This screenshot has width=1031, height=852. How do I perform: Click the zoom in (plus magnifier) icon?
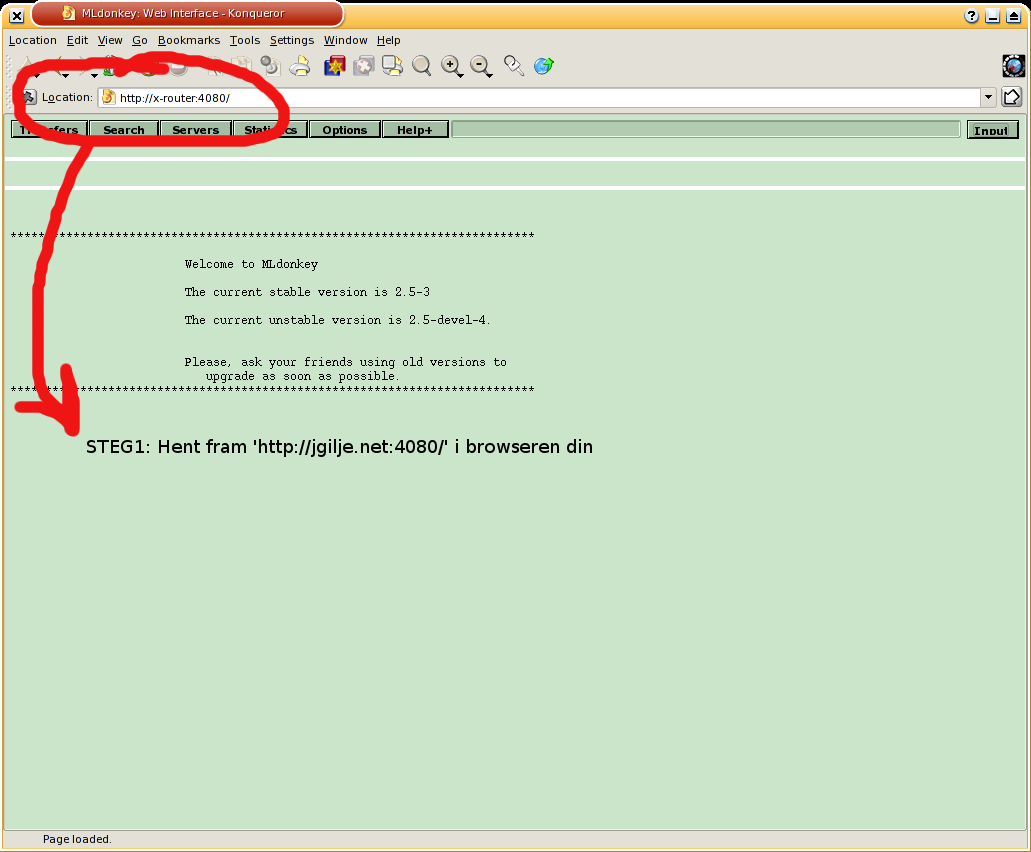452,67
